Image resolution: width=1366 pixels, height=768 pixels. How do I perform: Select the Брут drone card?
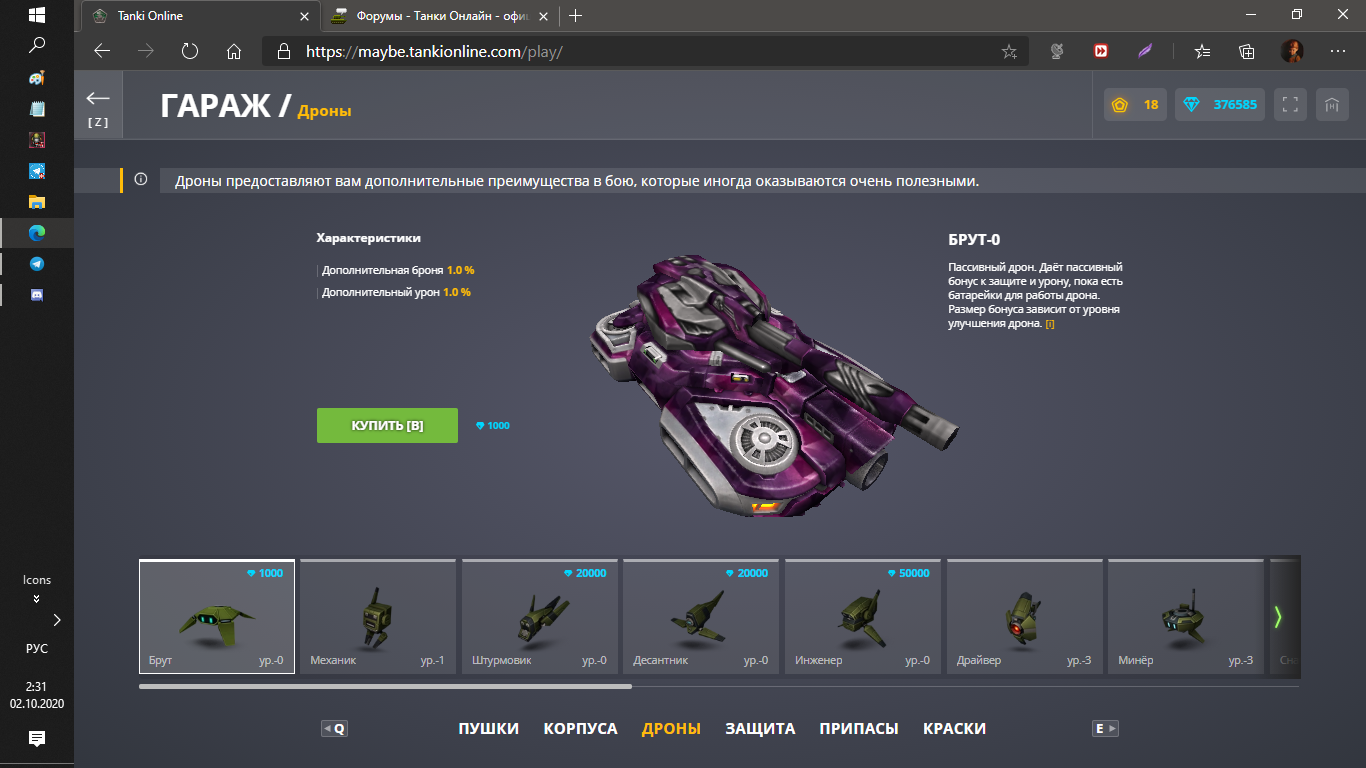pyautogui.click(x=217, y=617)
